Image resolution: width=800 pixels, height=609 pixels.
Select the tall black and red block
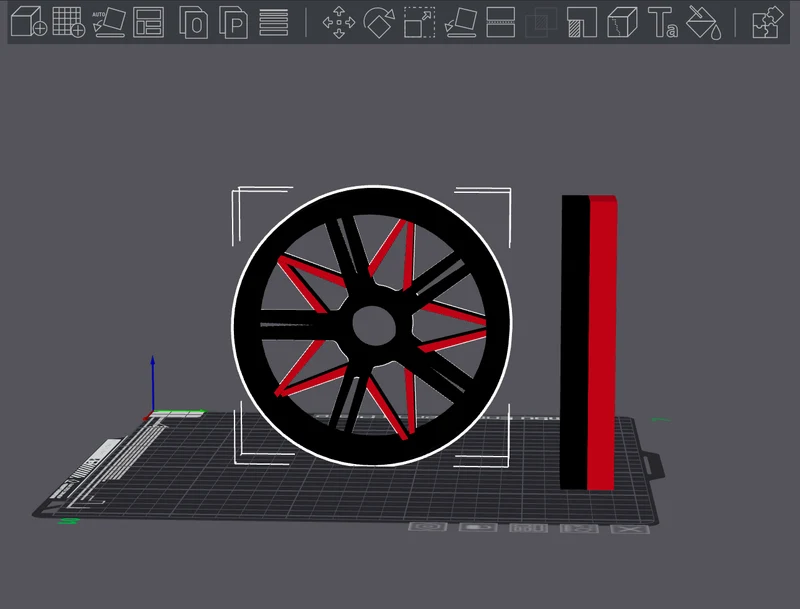coord(589,342)
